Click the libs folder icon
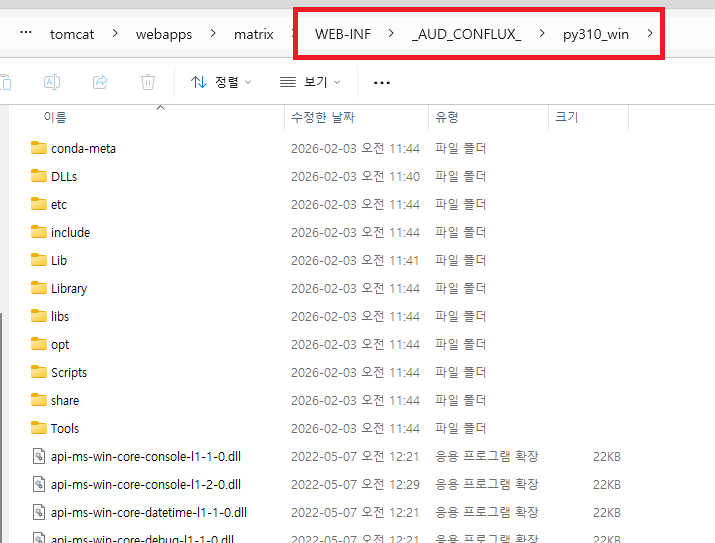 (39, 315)
